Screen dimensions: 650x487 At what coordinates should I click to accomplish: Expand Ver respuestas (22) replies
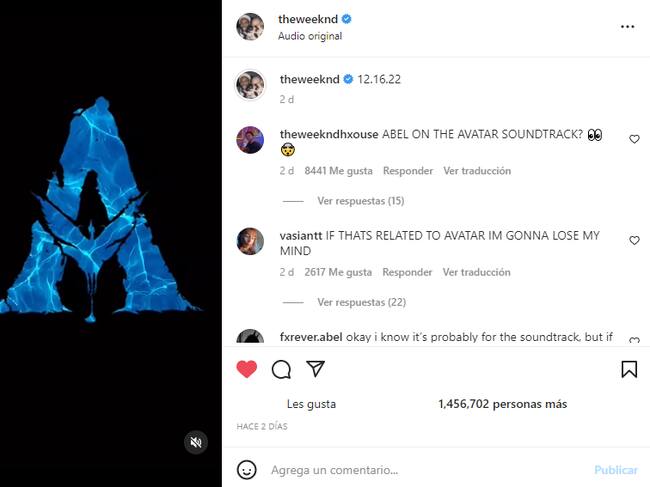tap(361, 302)
